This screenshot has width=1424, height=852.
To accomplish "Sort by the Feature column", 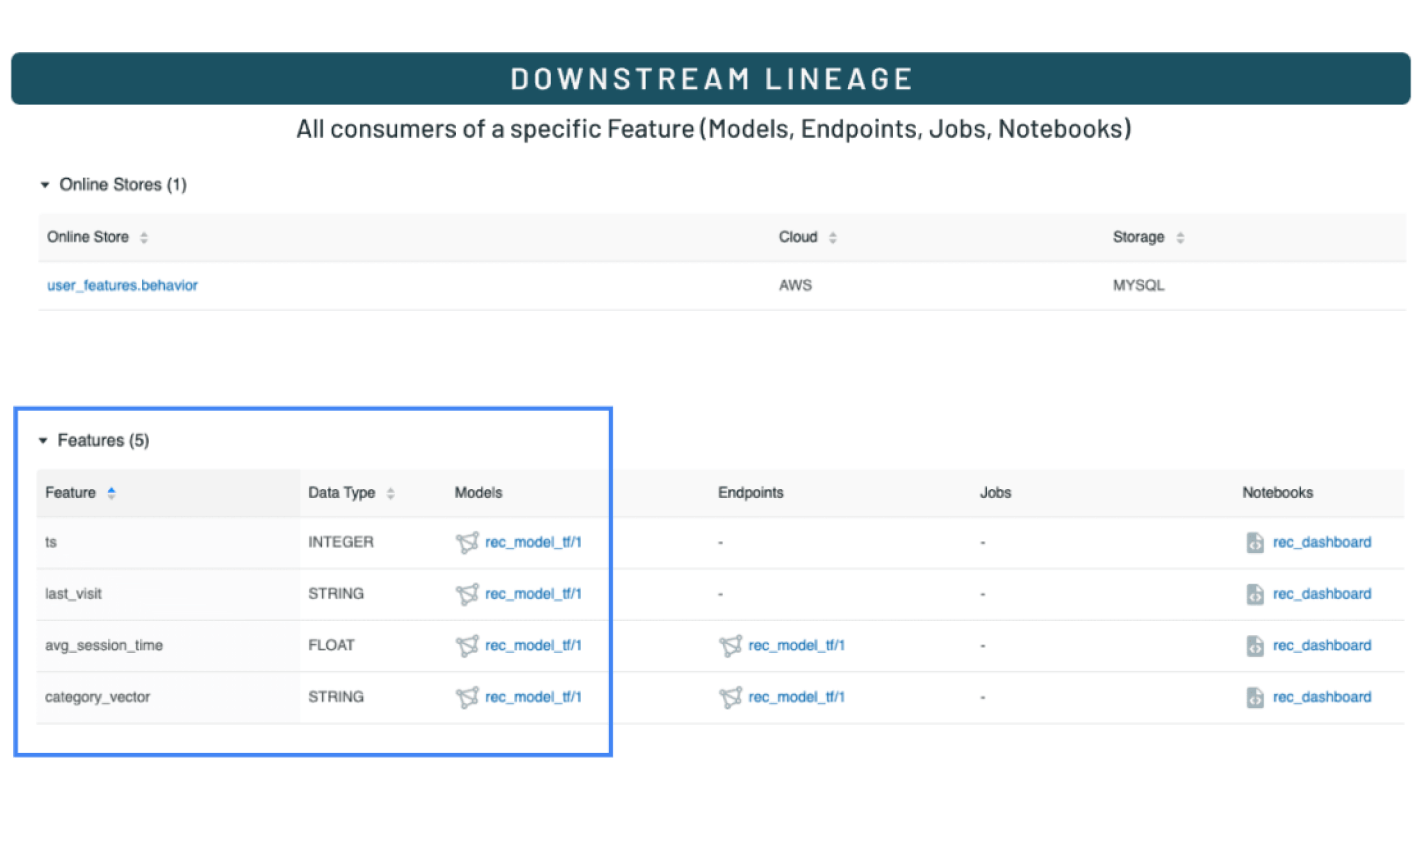I will [x=111, y=493].
